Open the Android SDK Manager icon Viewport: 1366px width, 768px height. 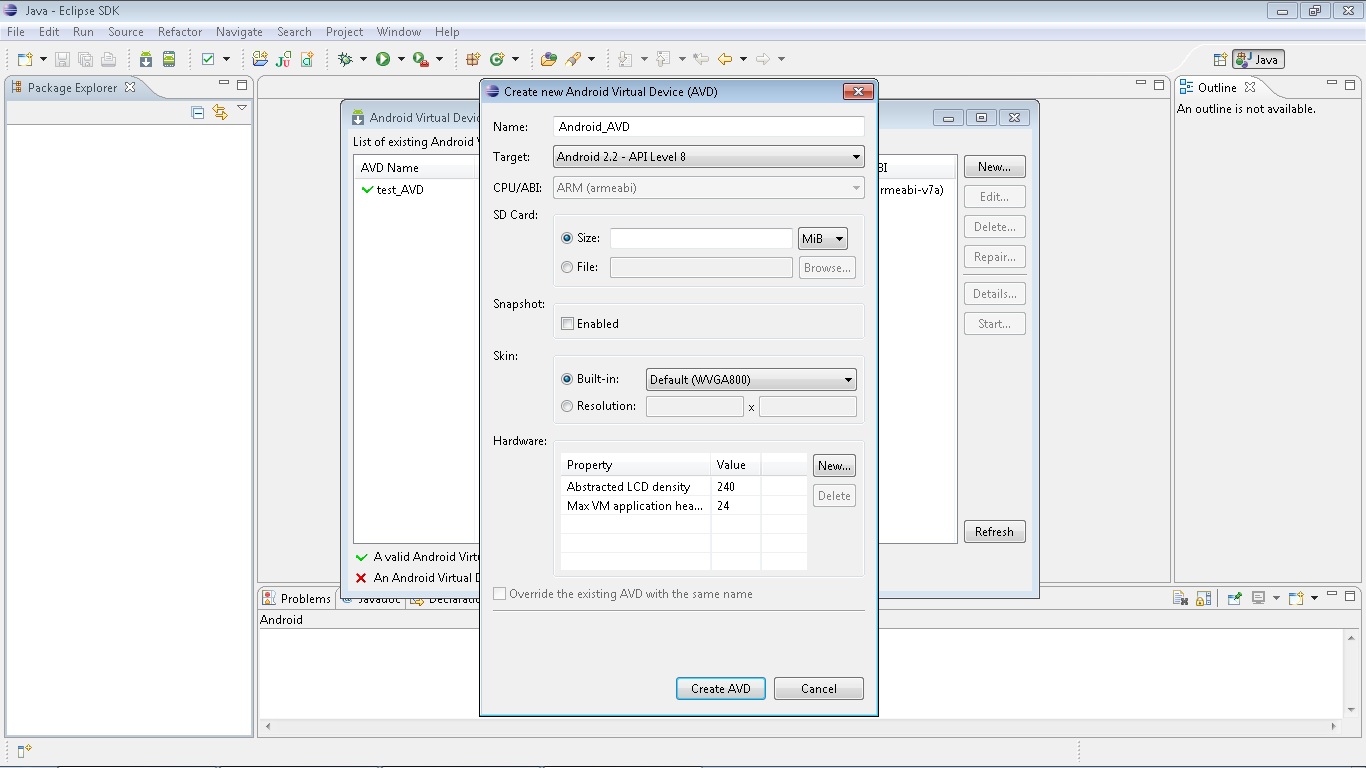point(146,59)
